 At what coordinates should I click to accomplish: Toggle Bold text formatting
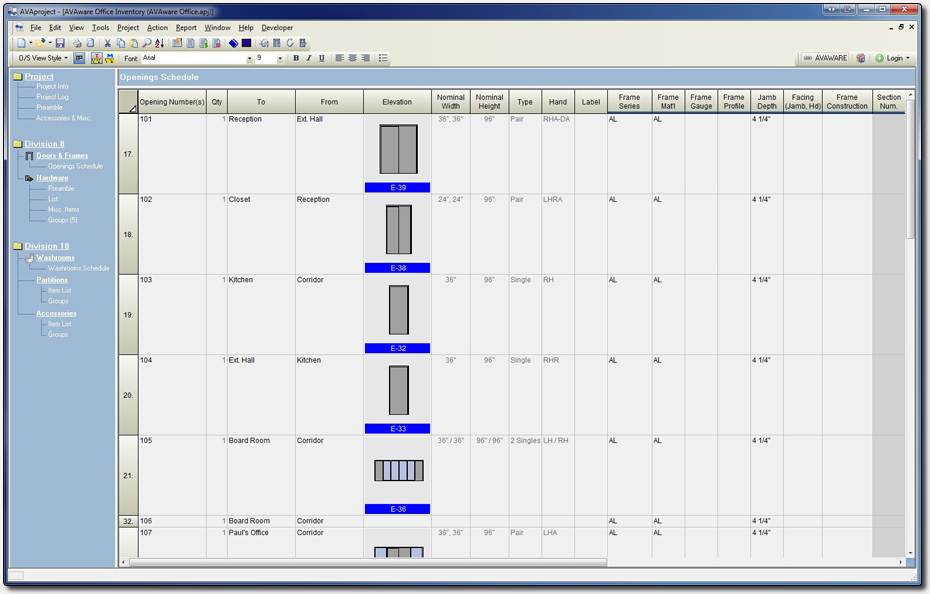click(296, 58)
